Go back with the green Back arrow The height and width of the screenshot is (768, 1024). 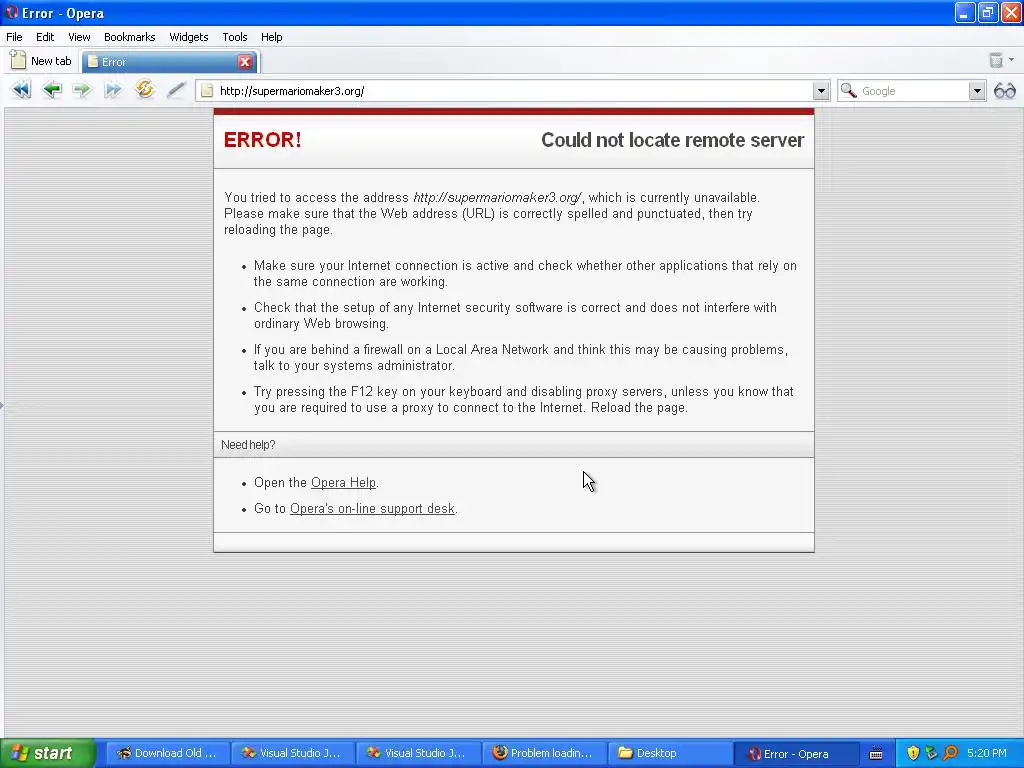[52, 89]
